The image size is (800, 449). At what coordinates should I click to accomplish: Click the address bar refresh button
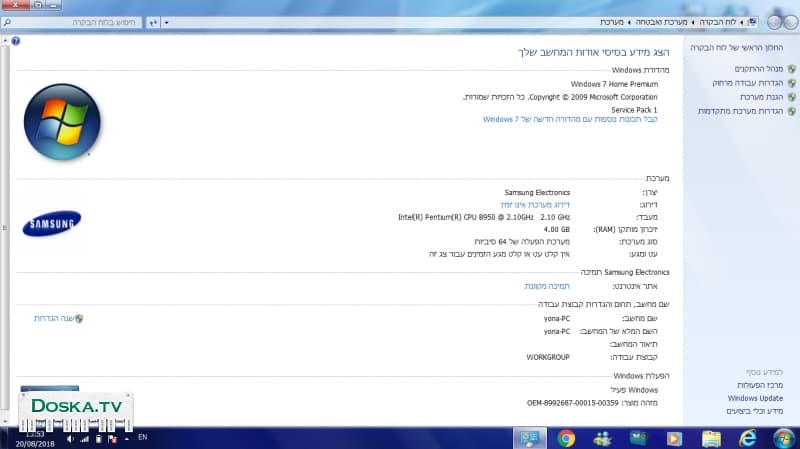[152, 21]
